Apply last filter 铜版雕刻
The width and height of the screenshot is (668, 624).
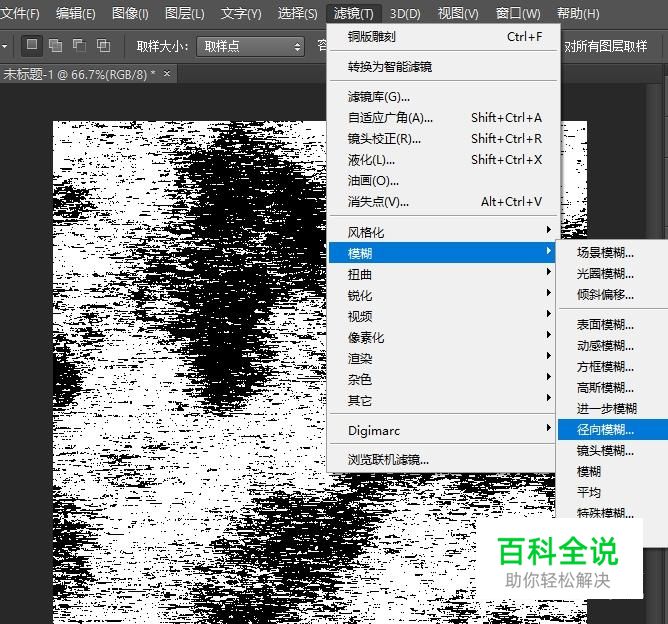[x=442, y=37]
